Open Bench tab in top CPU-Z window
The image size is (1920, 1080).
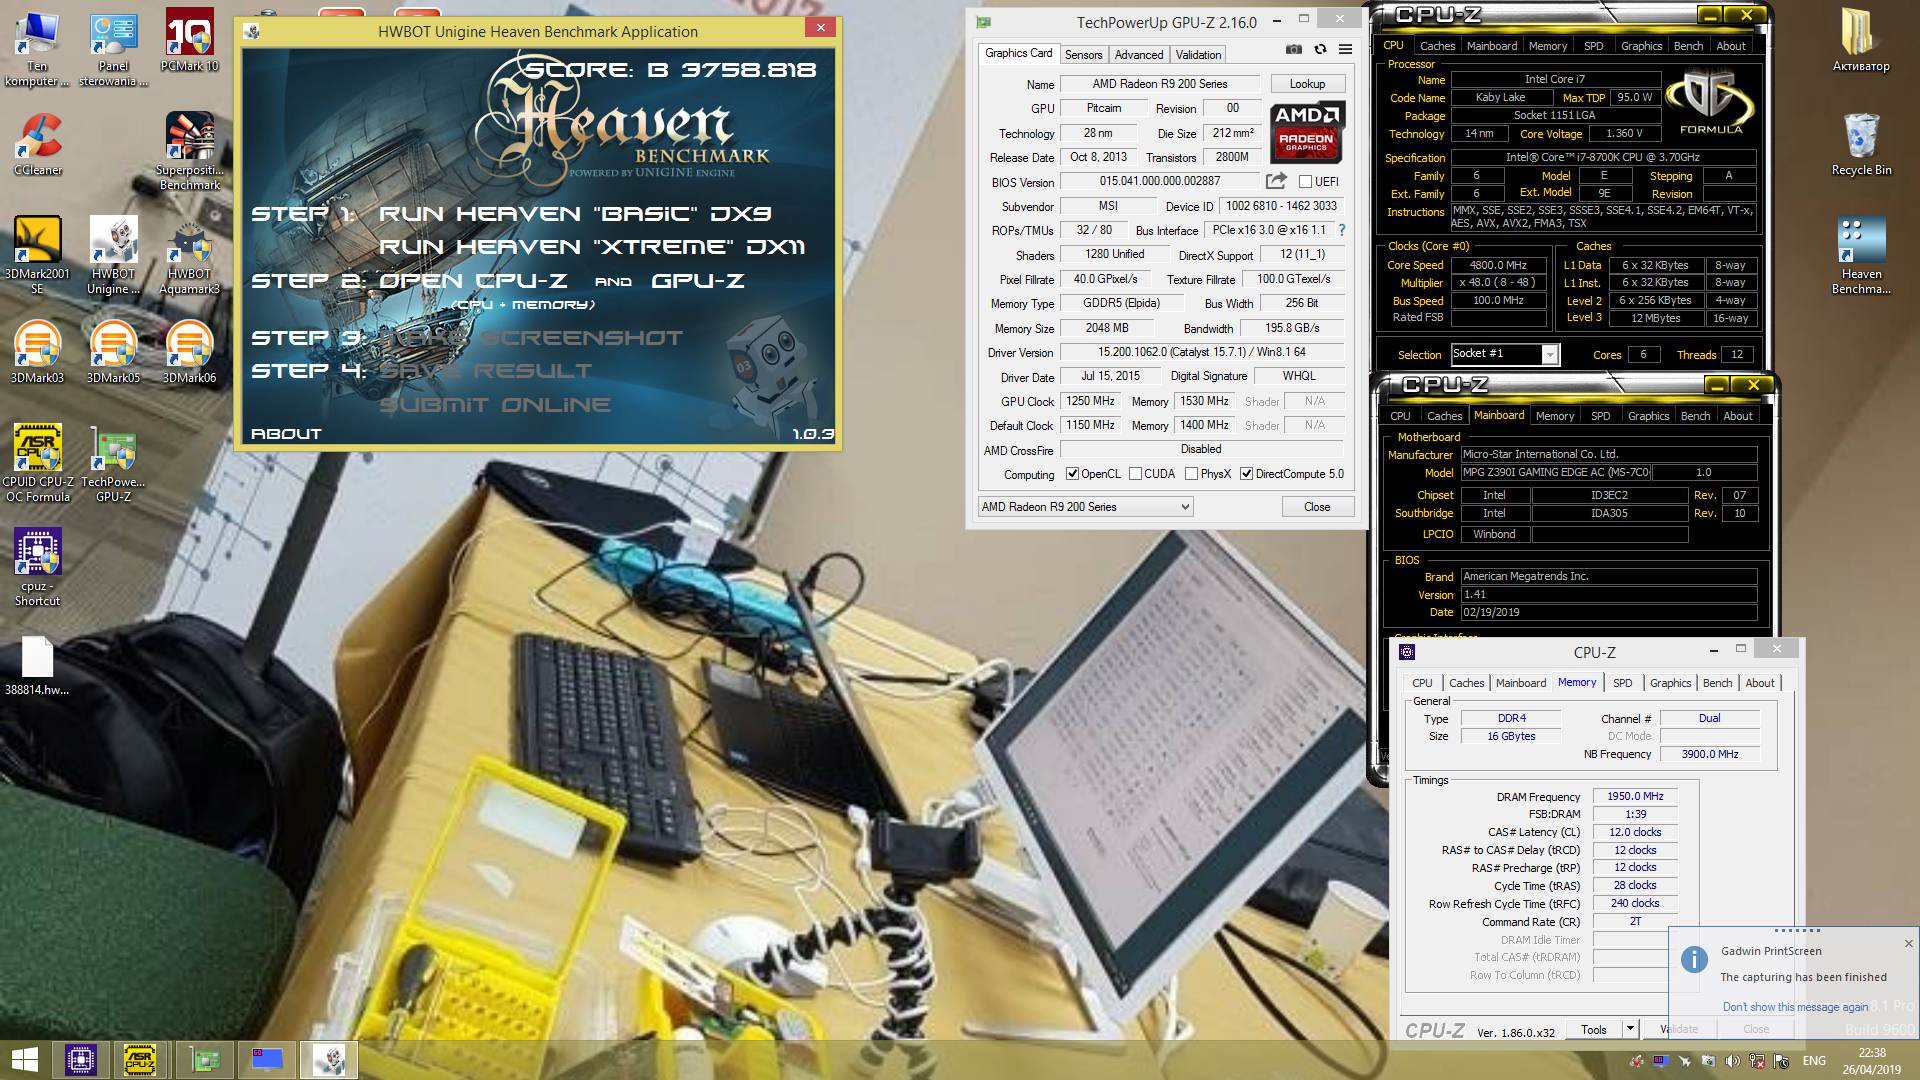click(1688, 46)
